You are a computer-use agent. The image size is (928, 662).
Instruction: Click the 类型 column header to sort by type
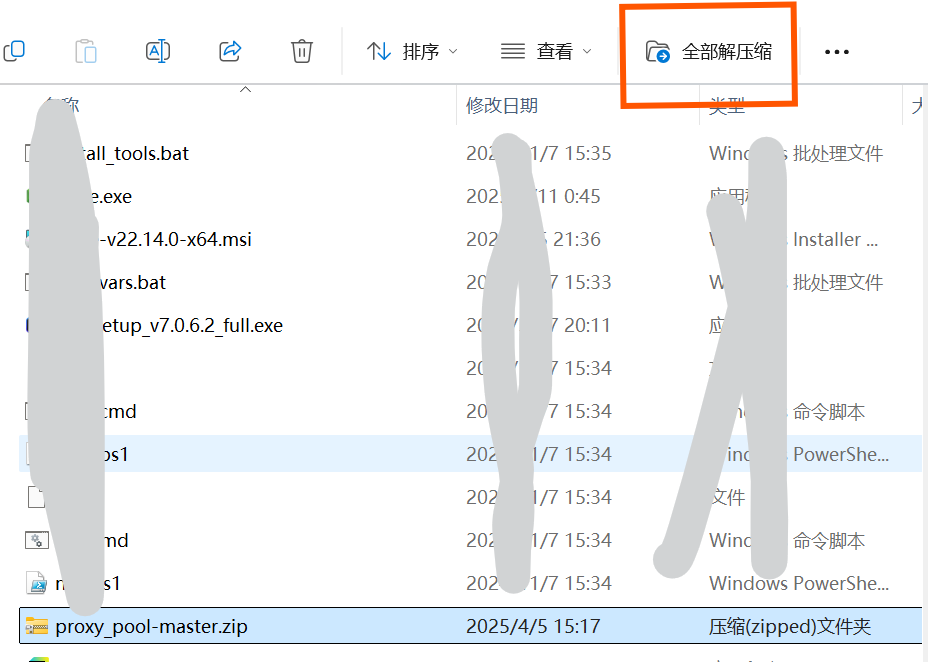(x=727, y=104)
